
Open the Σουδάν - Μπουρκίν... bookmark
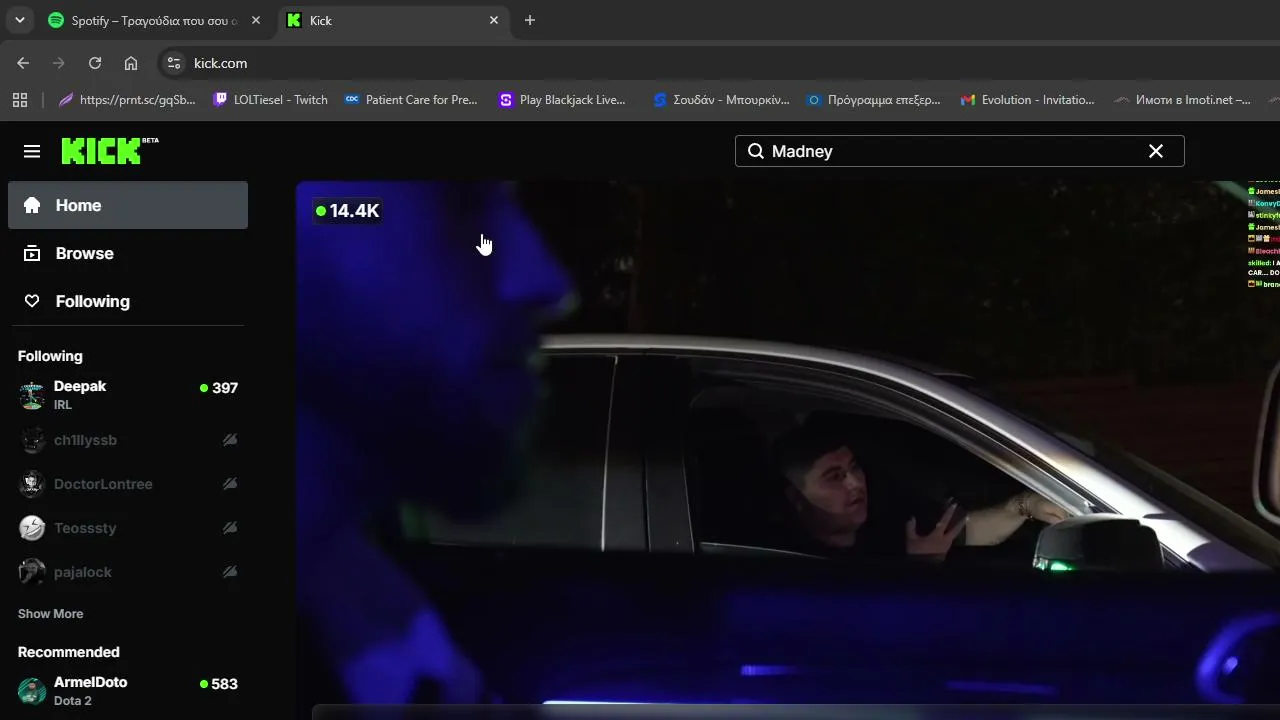click(x=721, y=100)
